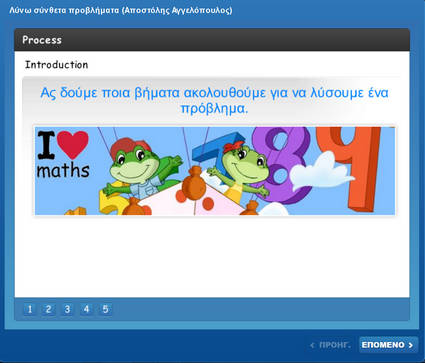Click the word maths in banner
425x363 pixels.
tap(63, 170)
